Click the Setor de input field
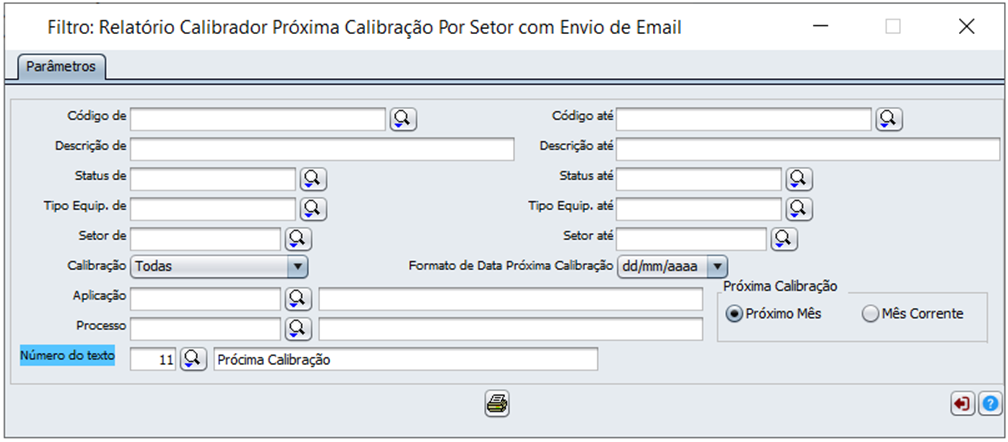 click(x=205, y=238)
